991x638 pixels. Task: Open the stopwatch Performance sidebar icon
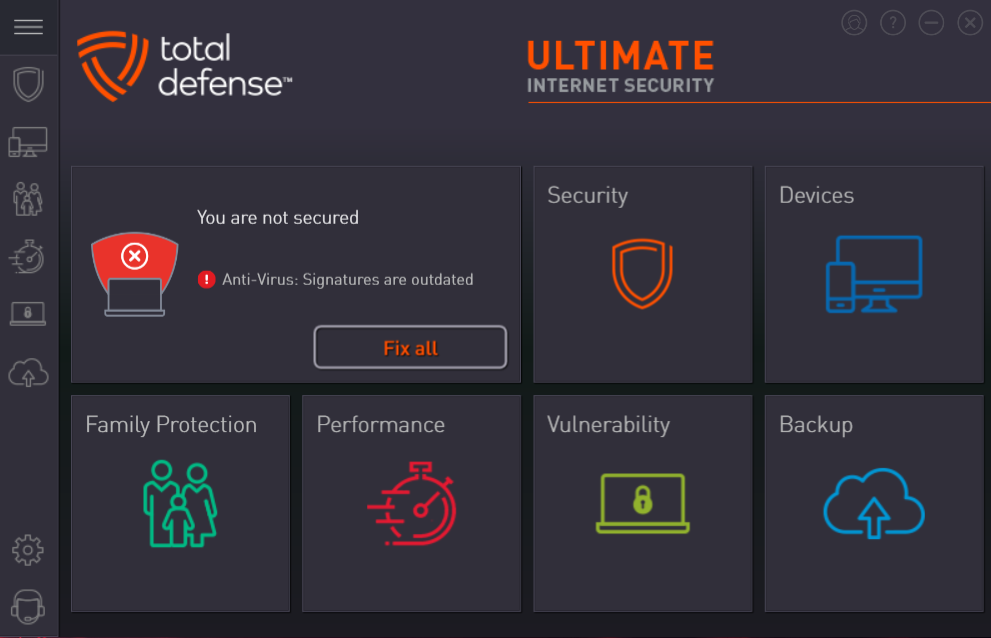[x=27, y=256]
